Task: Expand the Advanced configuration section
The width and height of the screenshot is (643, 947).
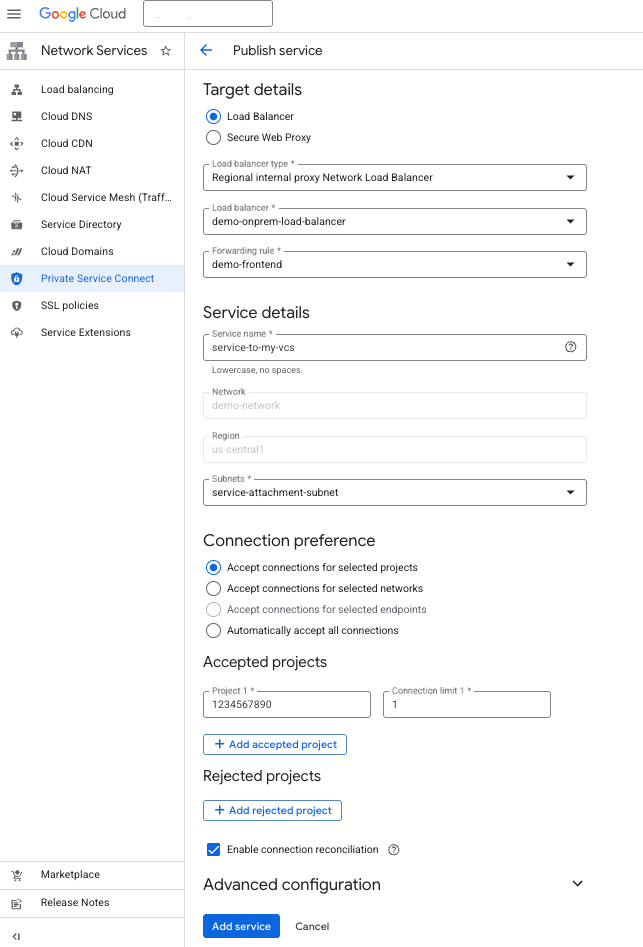Action: tap(577, 884)
